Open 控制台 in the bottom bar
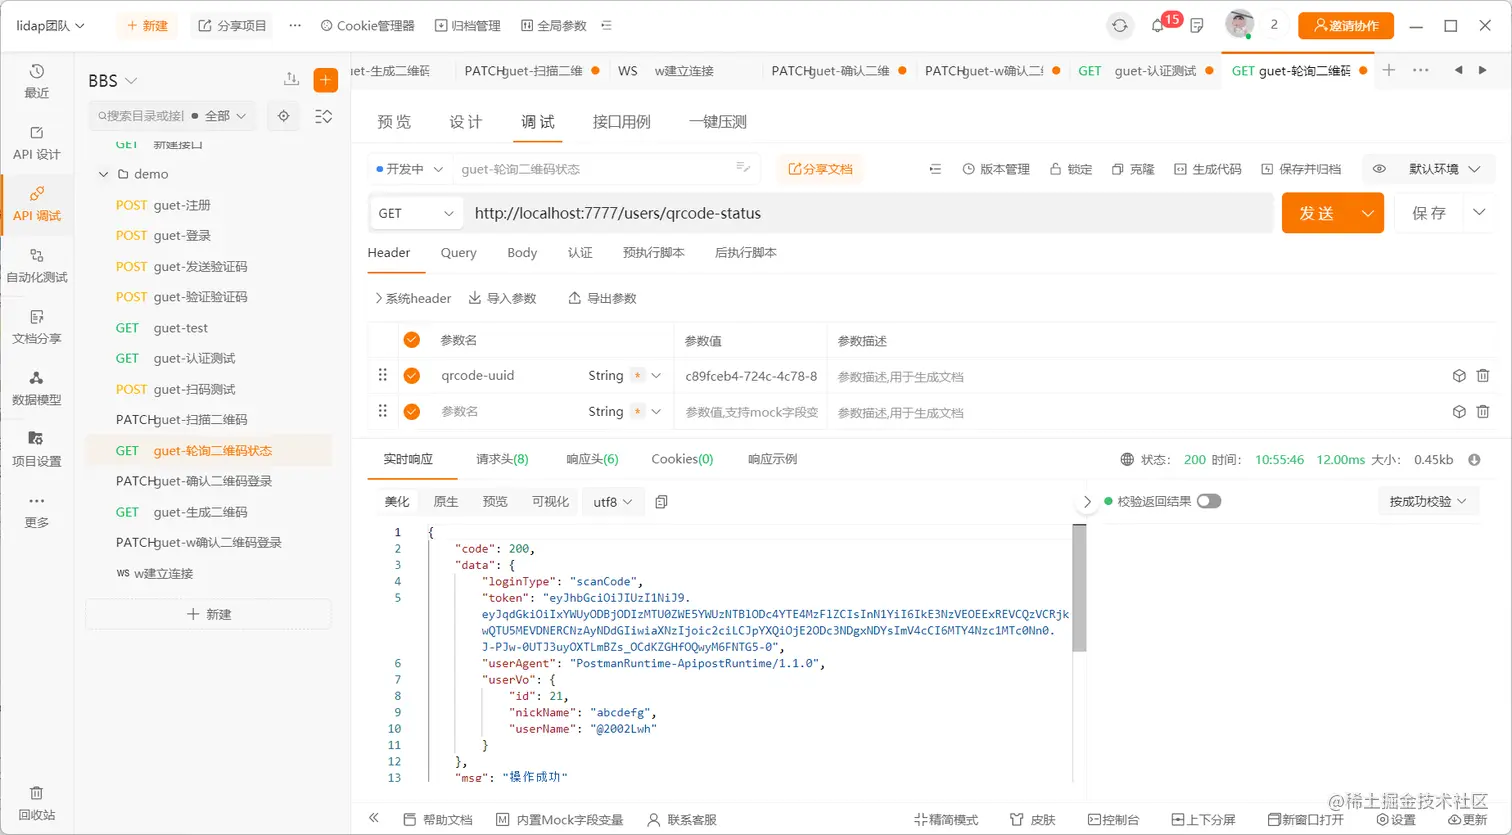This screenshot has width=1512, height=835. 1113,820
